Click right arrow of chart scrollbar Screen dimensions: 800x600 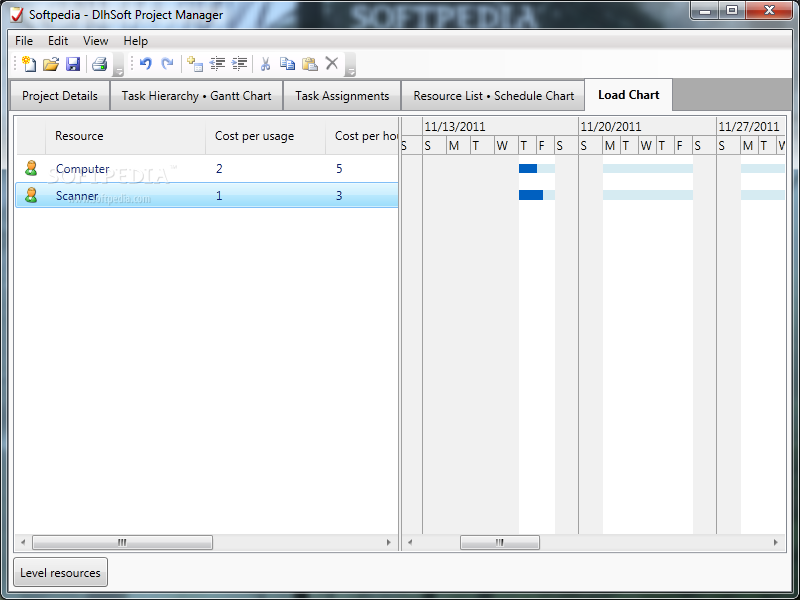776,542
